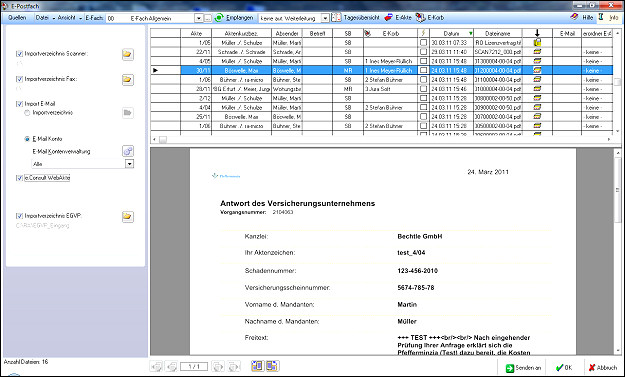Go to next page of preview
The image size is (625, 377).
click(218, 366)
